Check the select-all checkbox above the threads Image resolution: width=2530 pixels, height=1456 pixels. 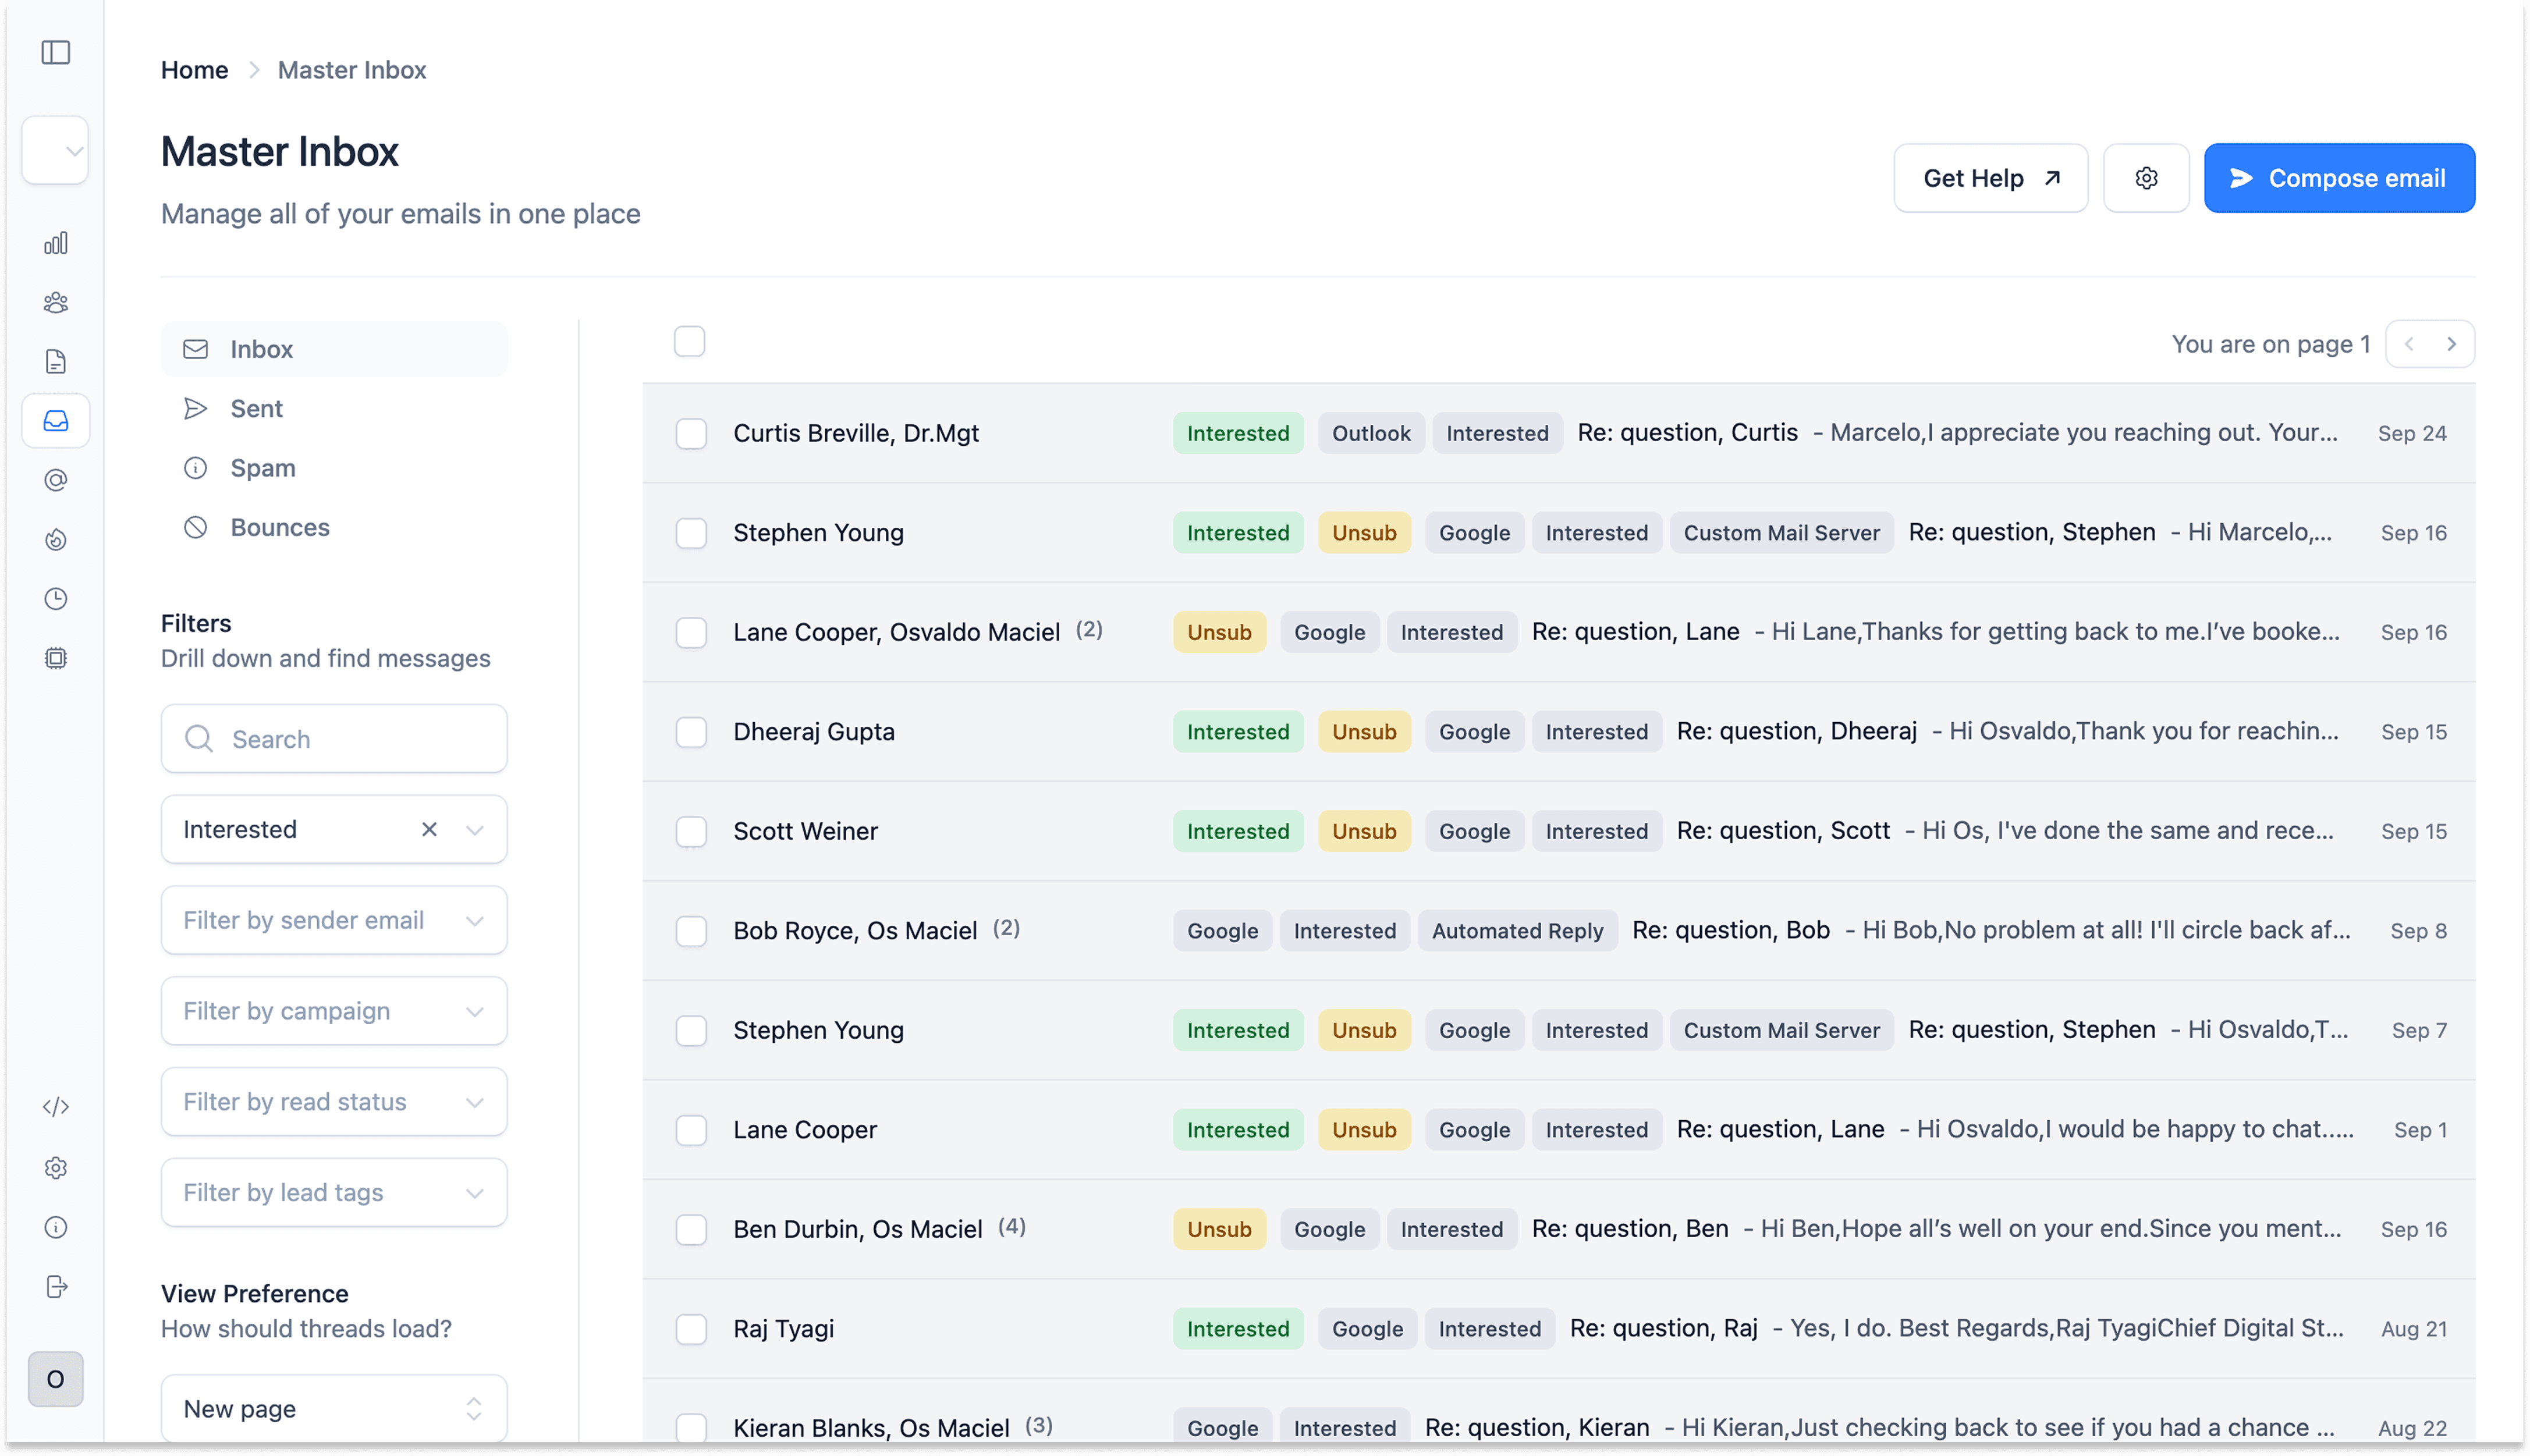(x=689, y=342)
